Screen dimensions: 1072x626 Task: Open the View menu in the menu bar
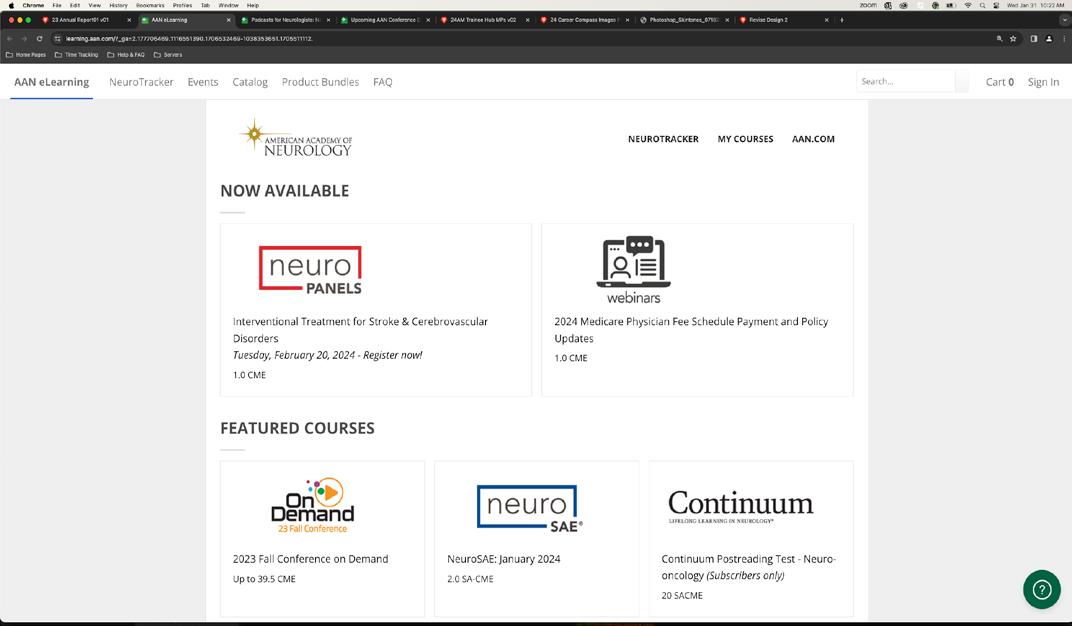click(94, 5)
